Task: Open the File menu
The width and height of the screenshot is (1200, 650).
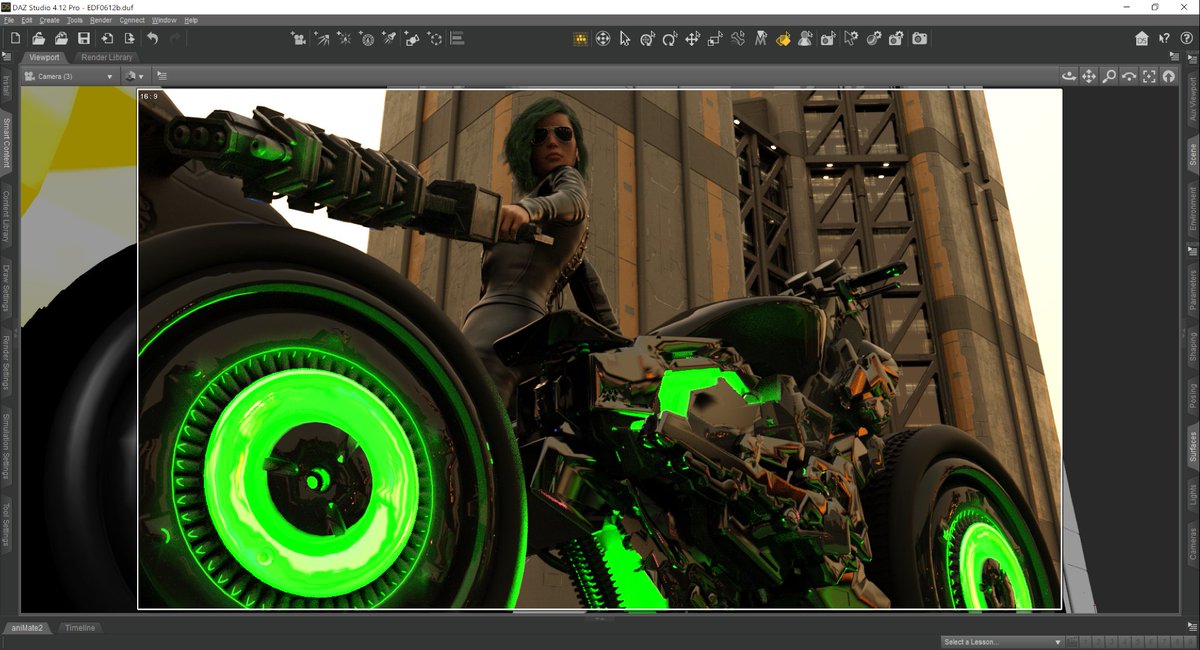Action: (9, 20)
